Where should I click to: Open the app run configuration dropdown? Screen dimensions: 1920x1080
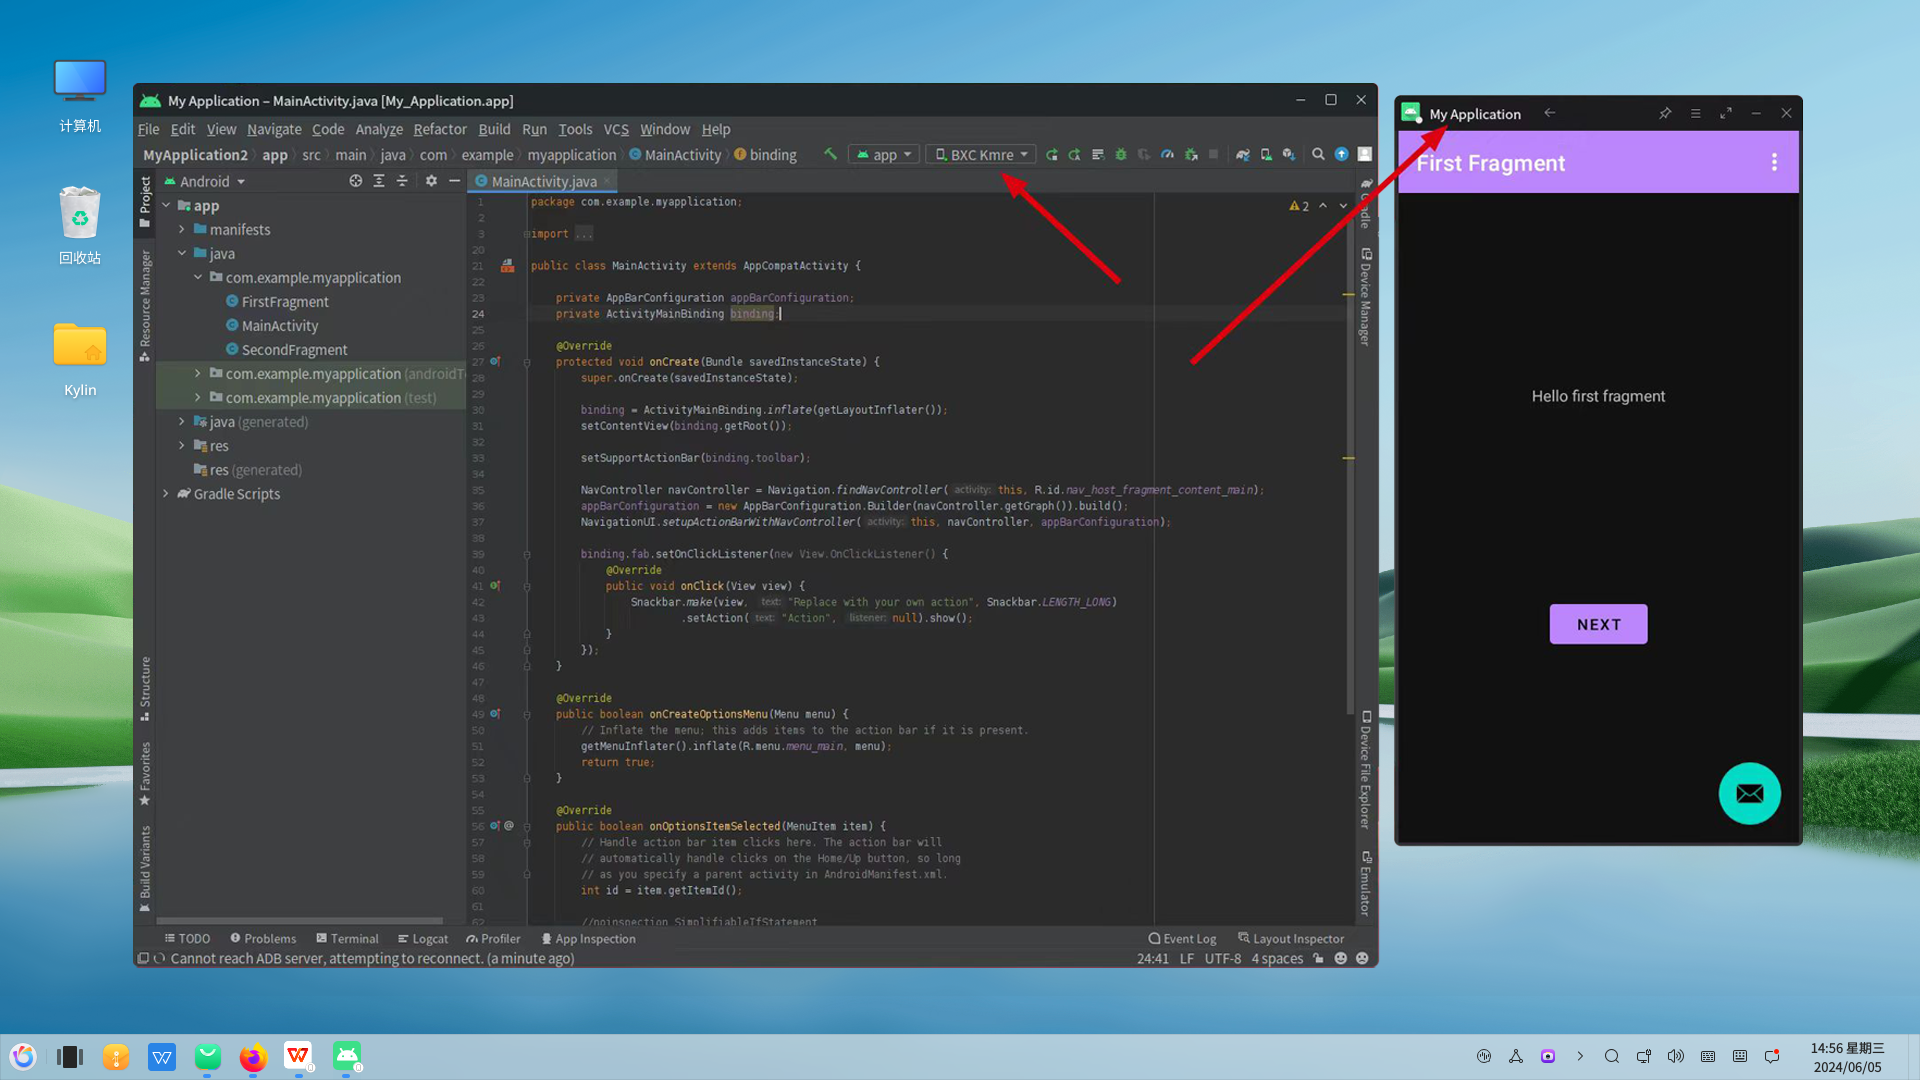click(x=884, y=154)
